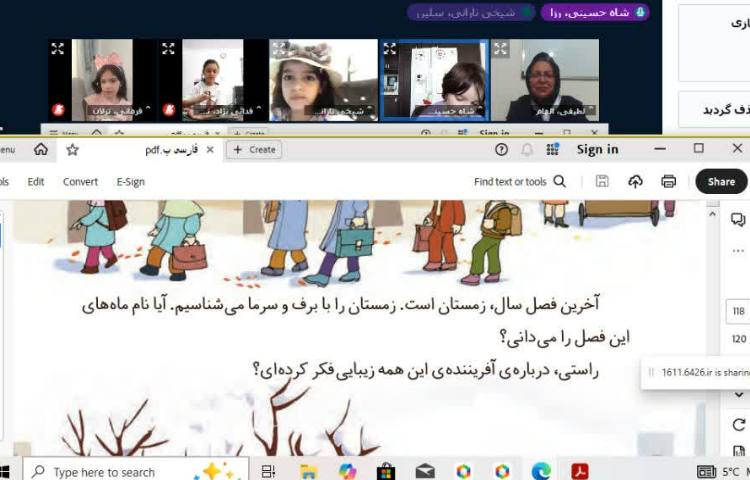
Task: Click the Save file icon
Action: click(x=602, y=181)
